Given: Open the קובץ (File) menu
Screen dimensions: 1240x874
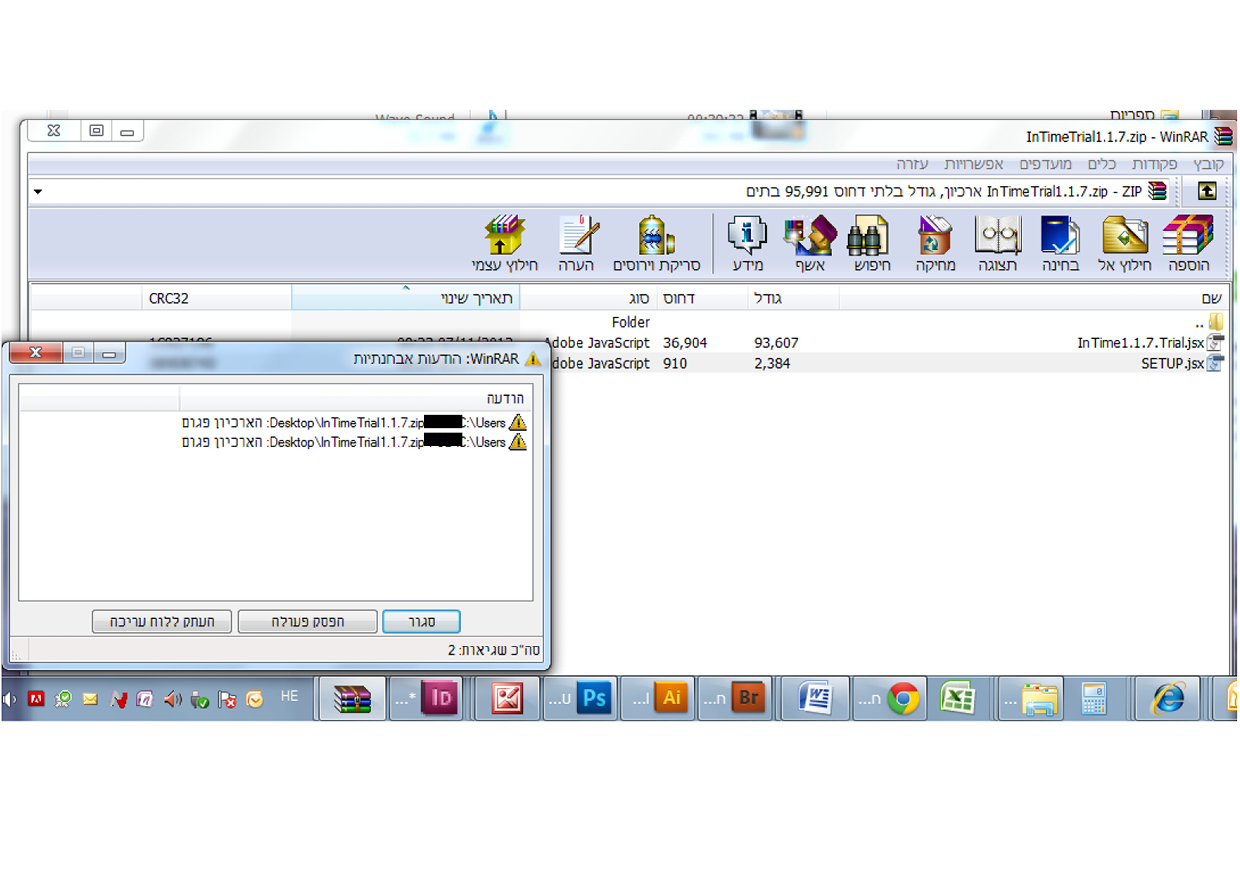Looking at the screenshot, I should click(1207, 164).
